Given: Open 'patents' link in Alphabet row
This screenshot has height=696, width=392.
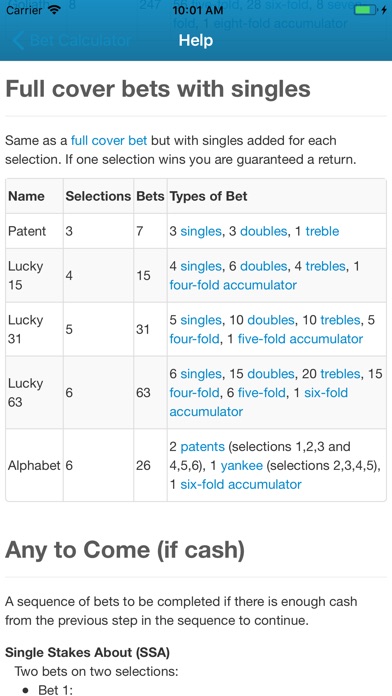Looking at the screenshot, I should coord(203,447).
